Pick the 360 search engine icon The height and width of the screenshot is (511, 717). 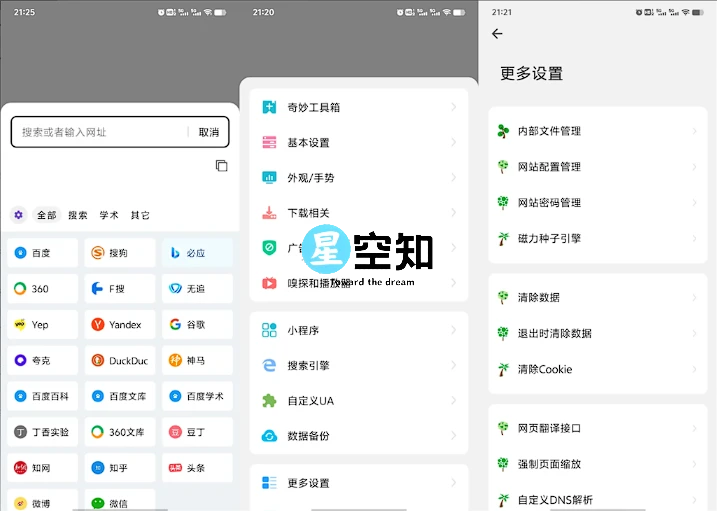click(20, 288)
